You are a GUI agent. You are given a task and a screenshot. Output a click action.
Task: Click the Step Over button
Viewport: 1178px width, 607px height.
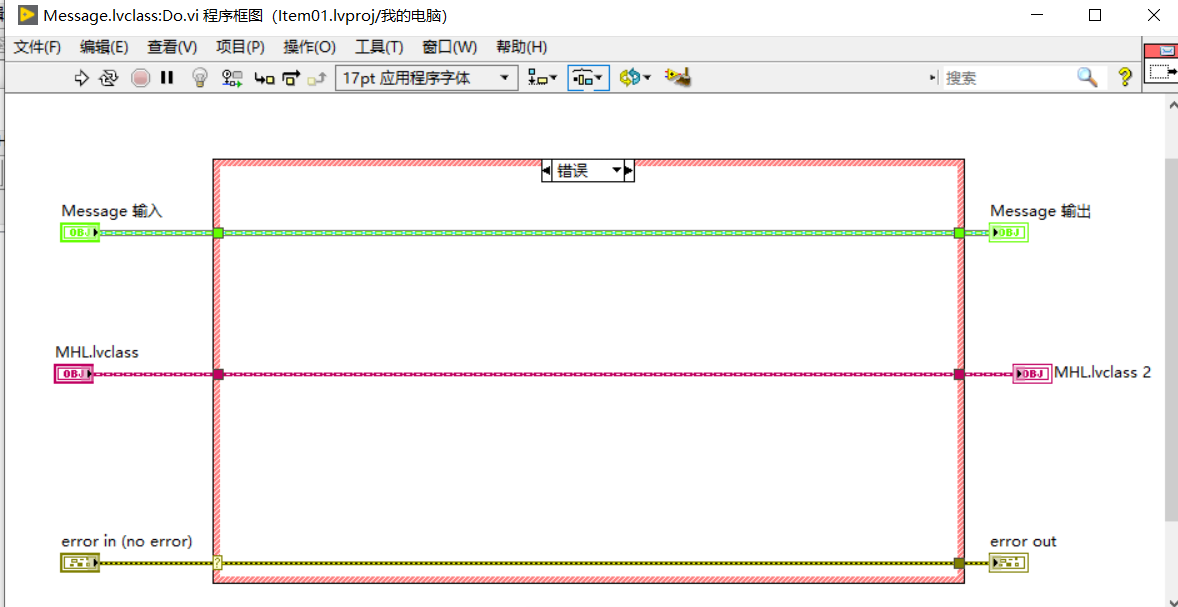click(x=291, y=77)
